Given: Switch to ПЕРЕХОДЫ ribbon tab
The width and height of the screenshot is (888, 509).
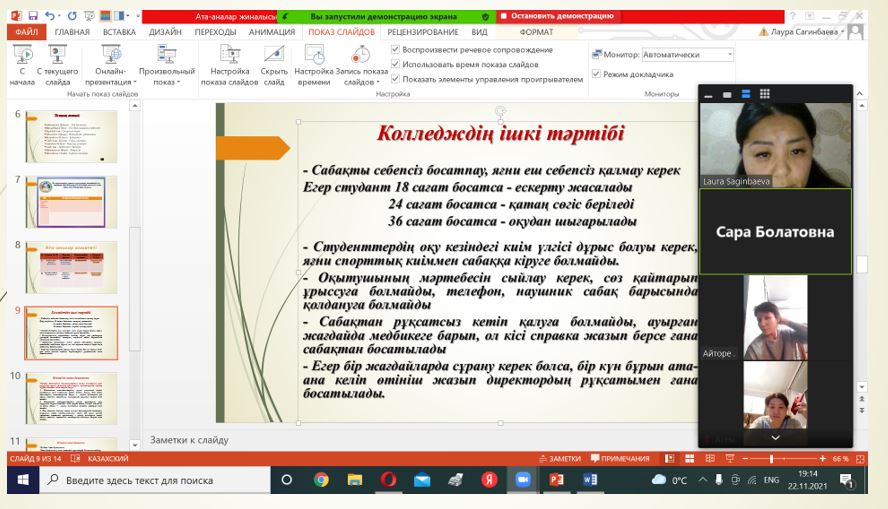Looking at the screenshot, I should coord(215,32).
